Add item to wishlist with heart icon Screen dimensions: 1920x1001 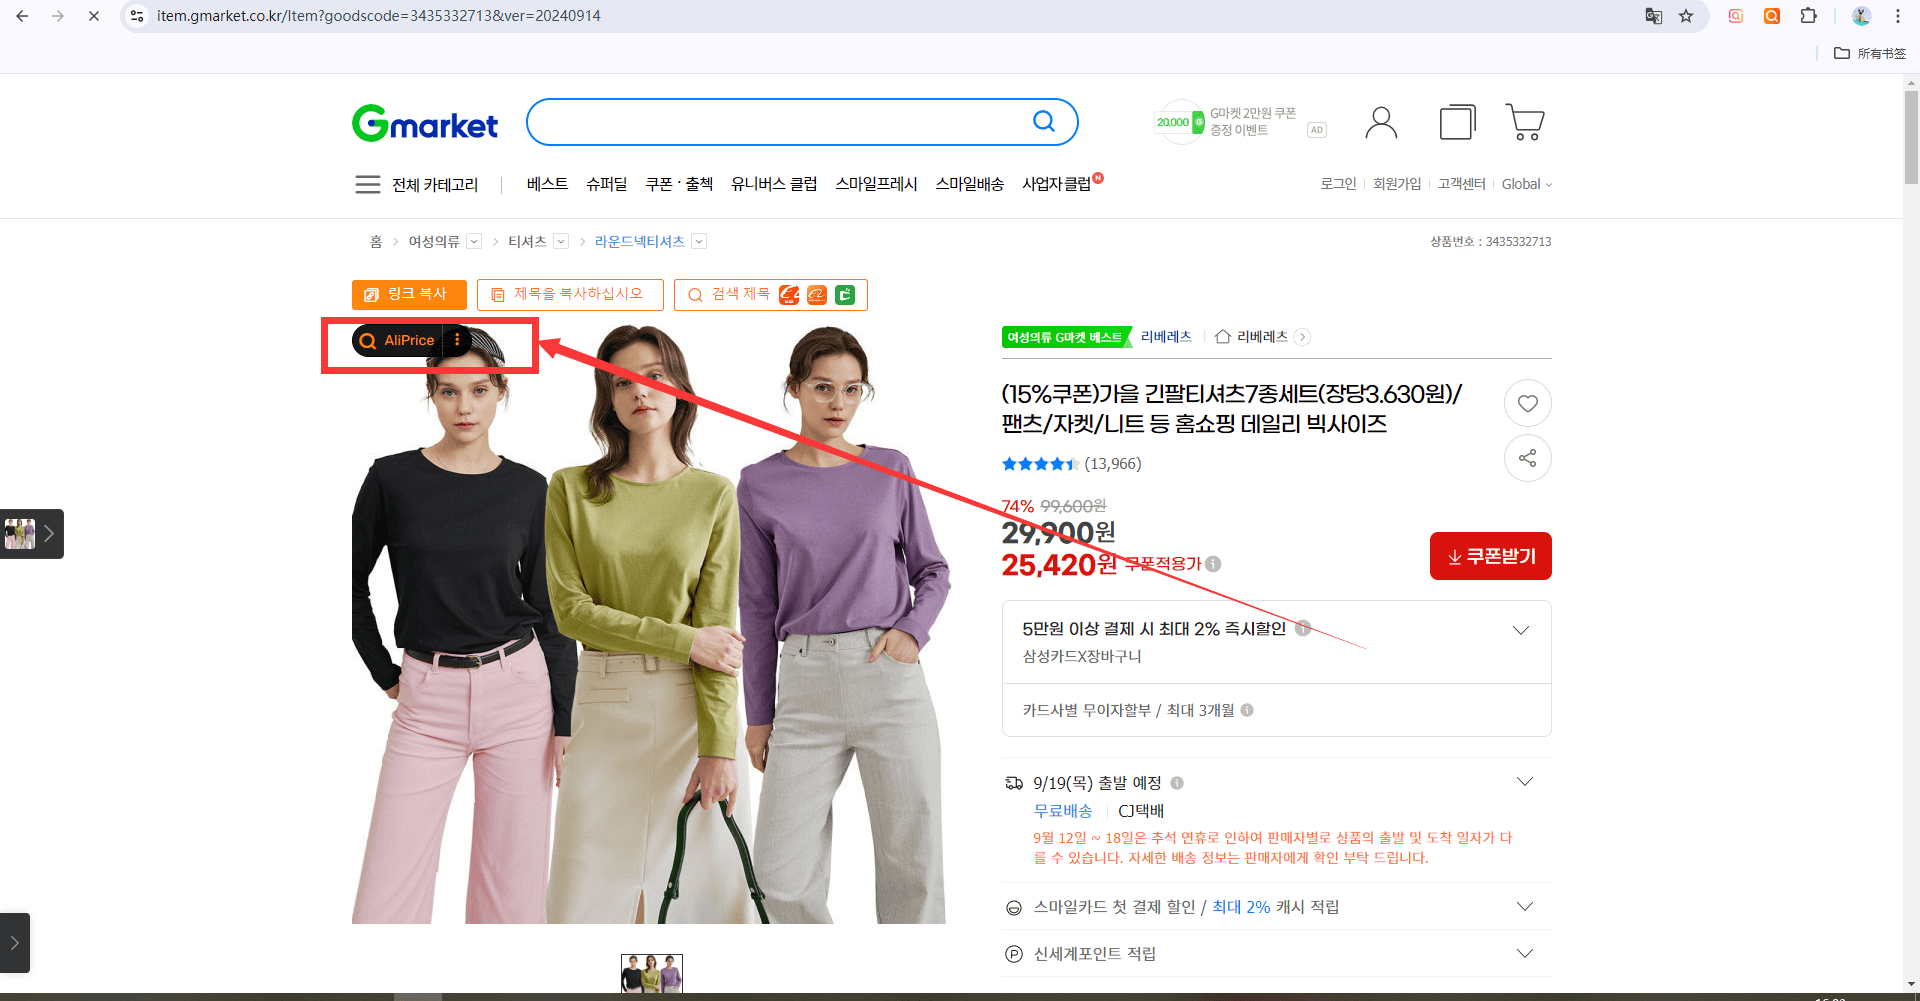point(1527,403)
